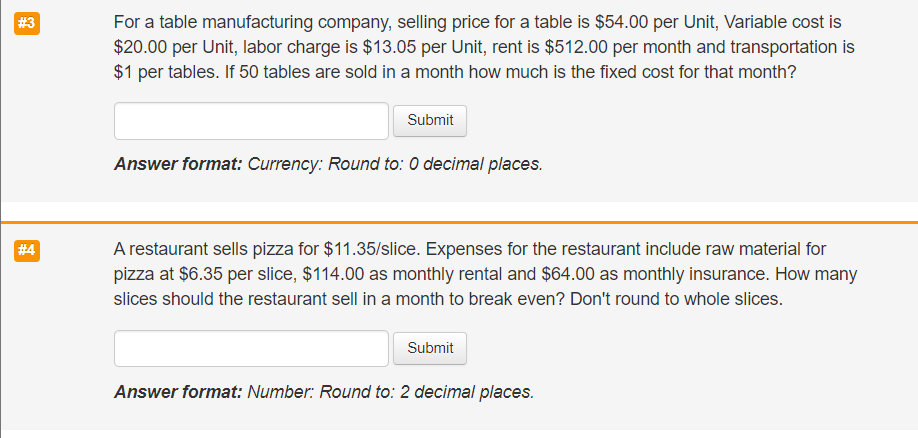Submit the break-even slices answer for question 4
918x438 pixels.
(430, 348)
